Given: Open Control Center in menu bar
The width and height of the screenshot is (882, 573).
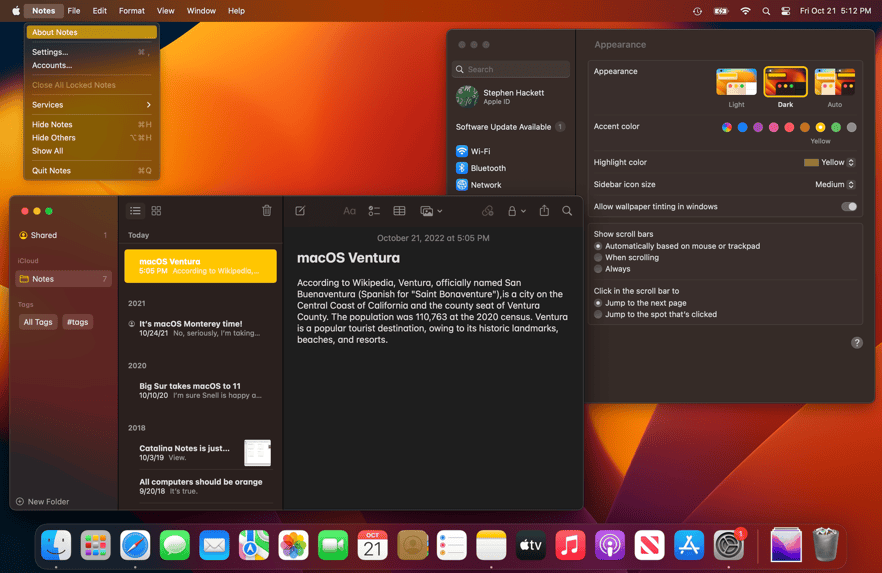Looking at the screenshot, I should pyautogui.click(x=786, y=11).
